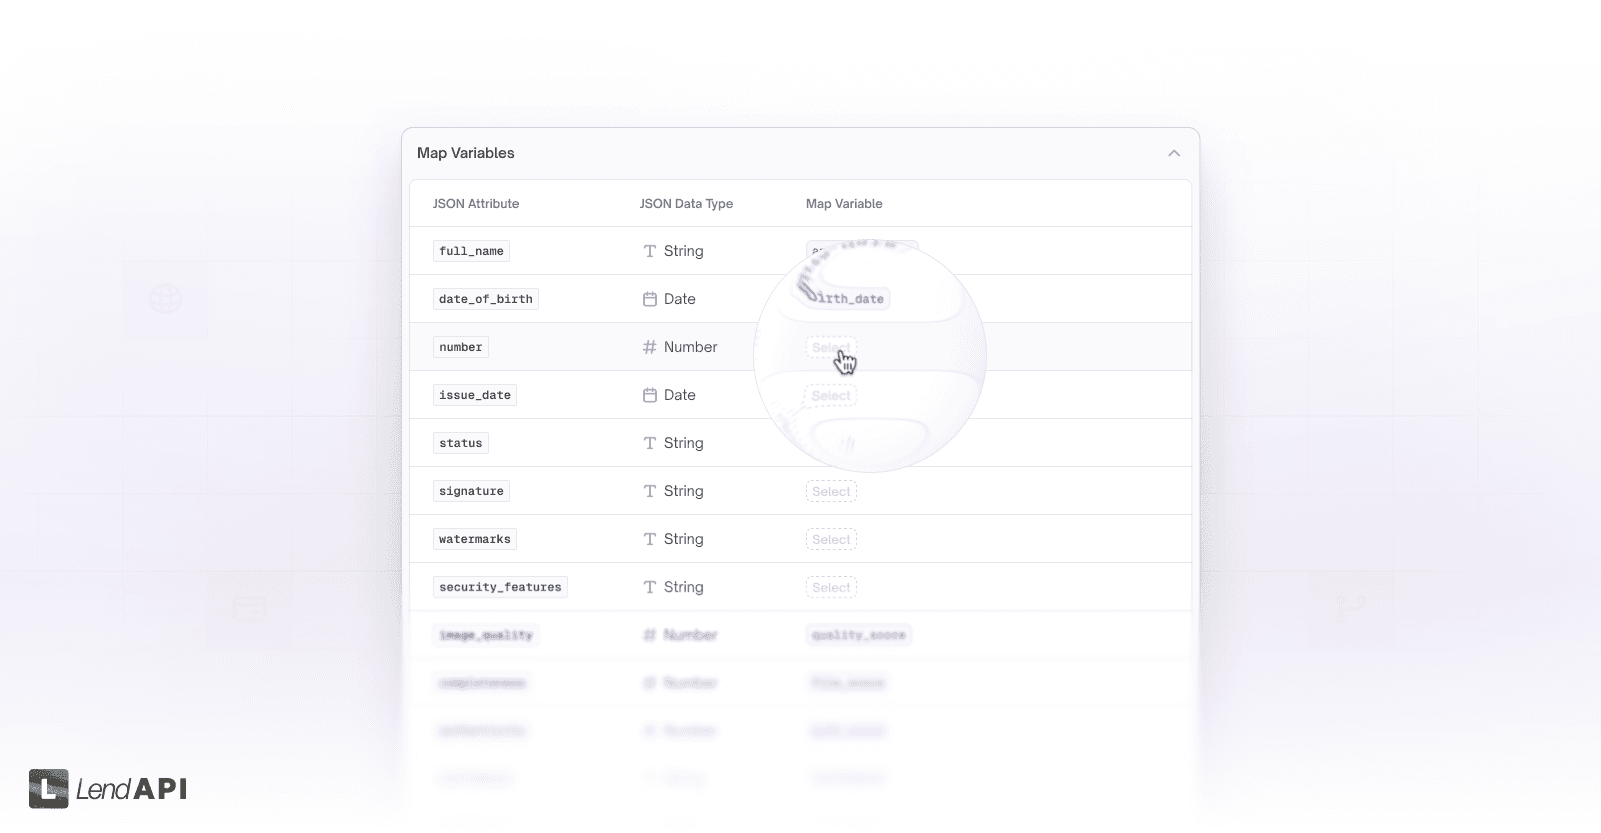Image resolution: width=1601 pixels, height=833 pixels.
Task: Click the Date label in issue_date row
Action: tap(680, 395)
